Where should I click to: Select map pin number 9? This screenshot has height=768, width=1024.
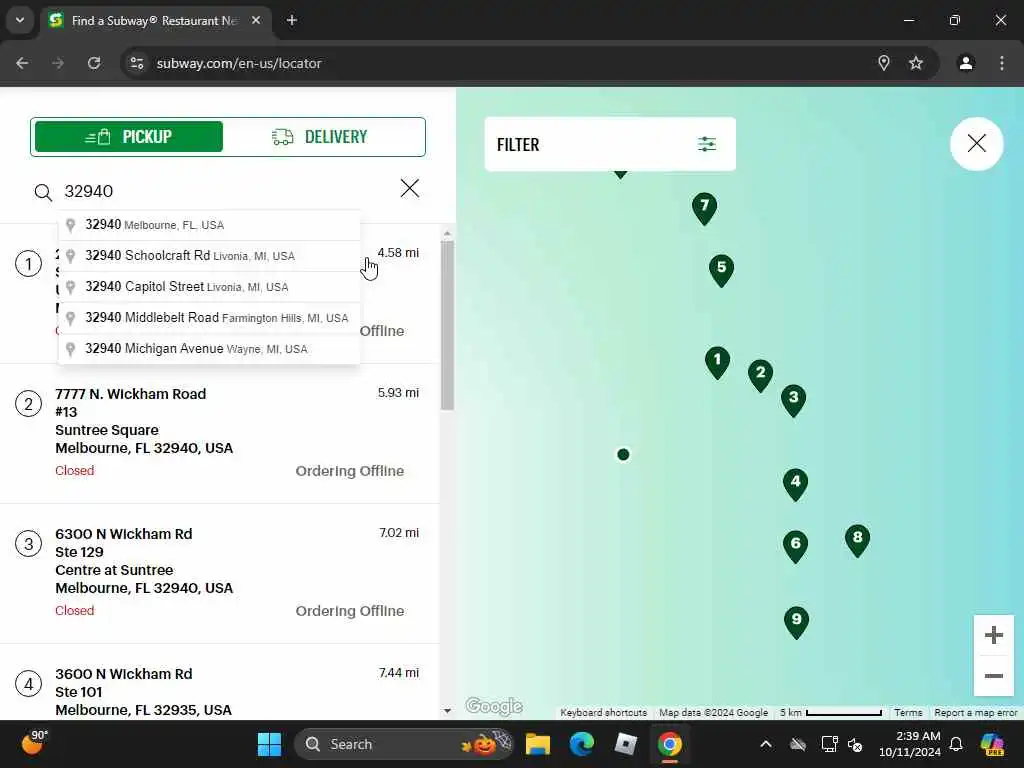[796, 622]
